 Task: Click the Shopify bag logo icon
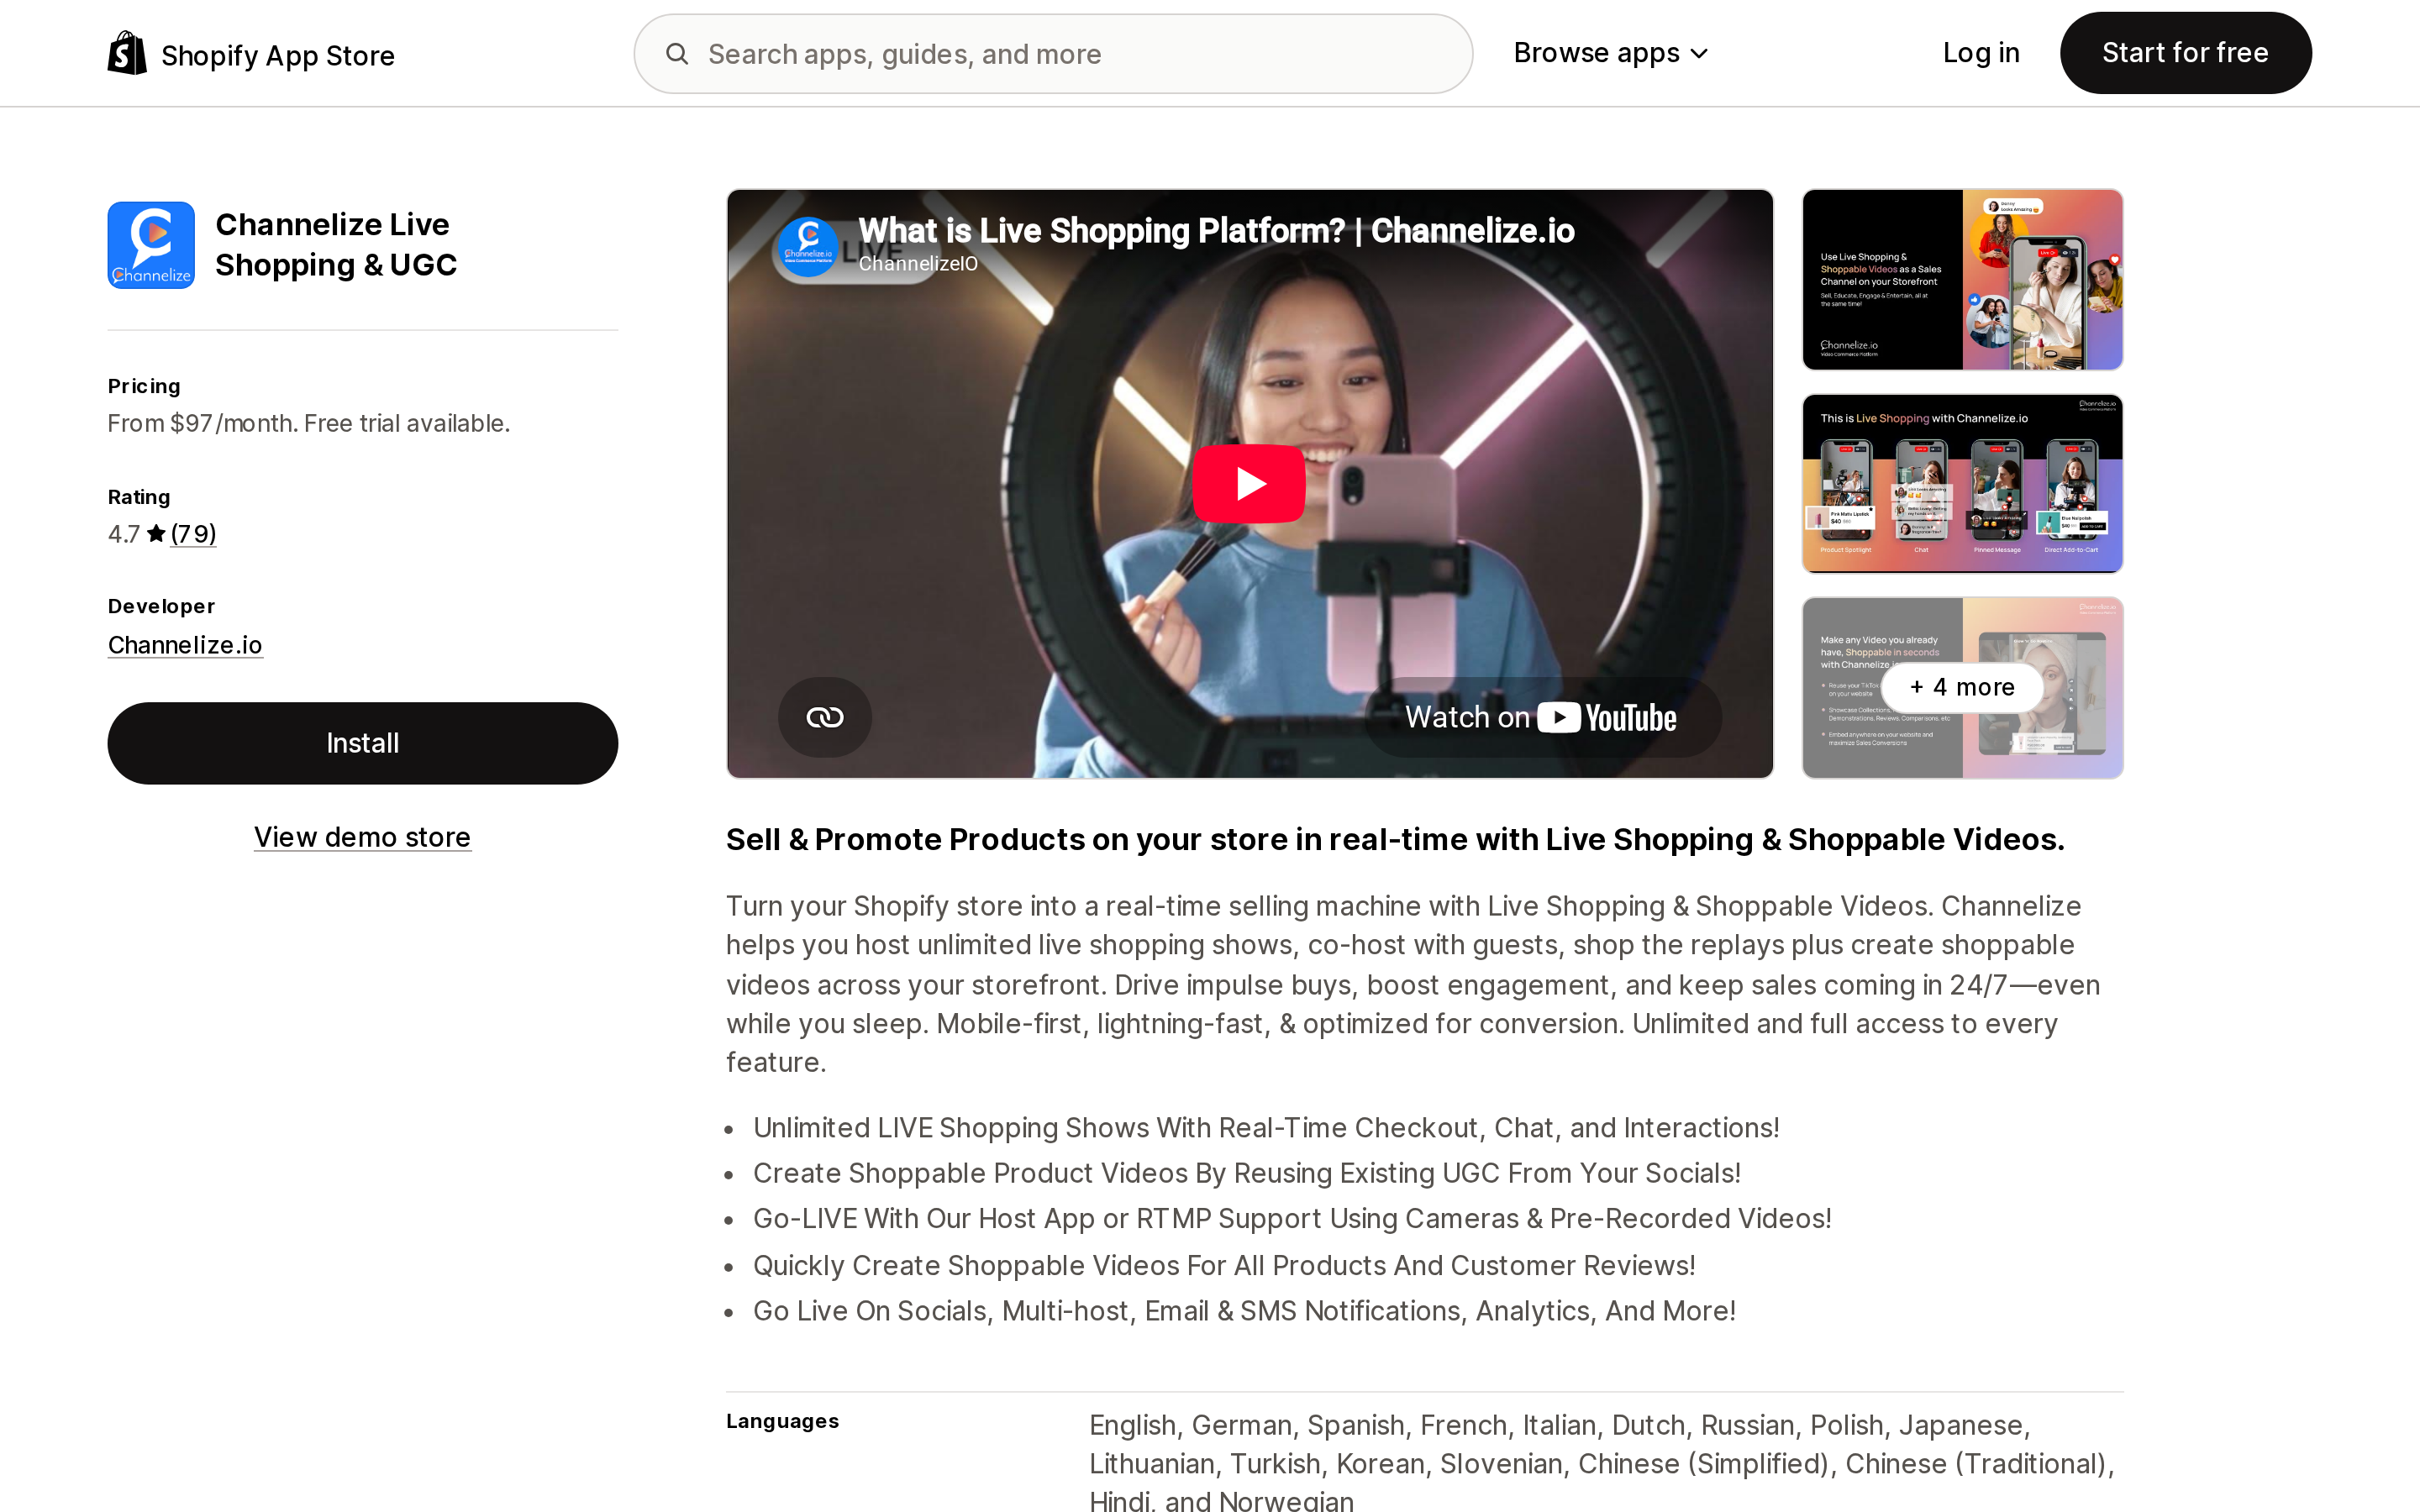(127, 53)
